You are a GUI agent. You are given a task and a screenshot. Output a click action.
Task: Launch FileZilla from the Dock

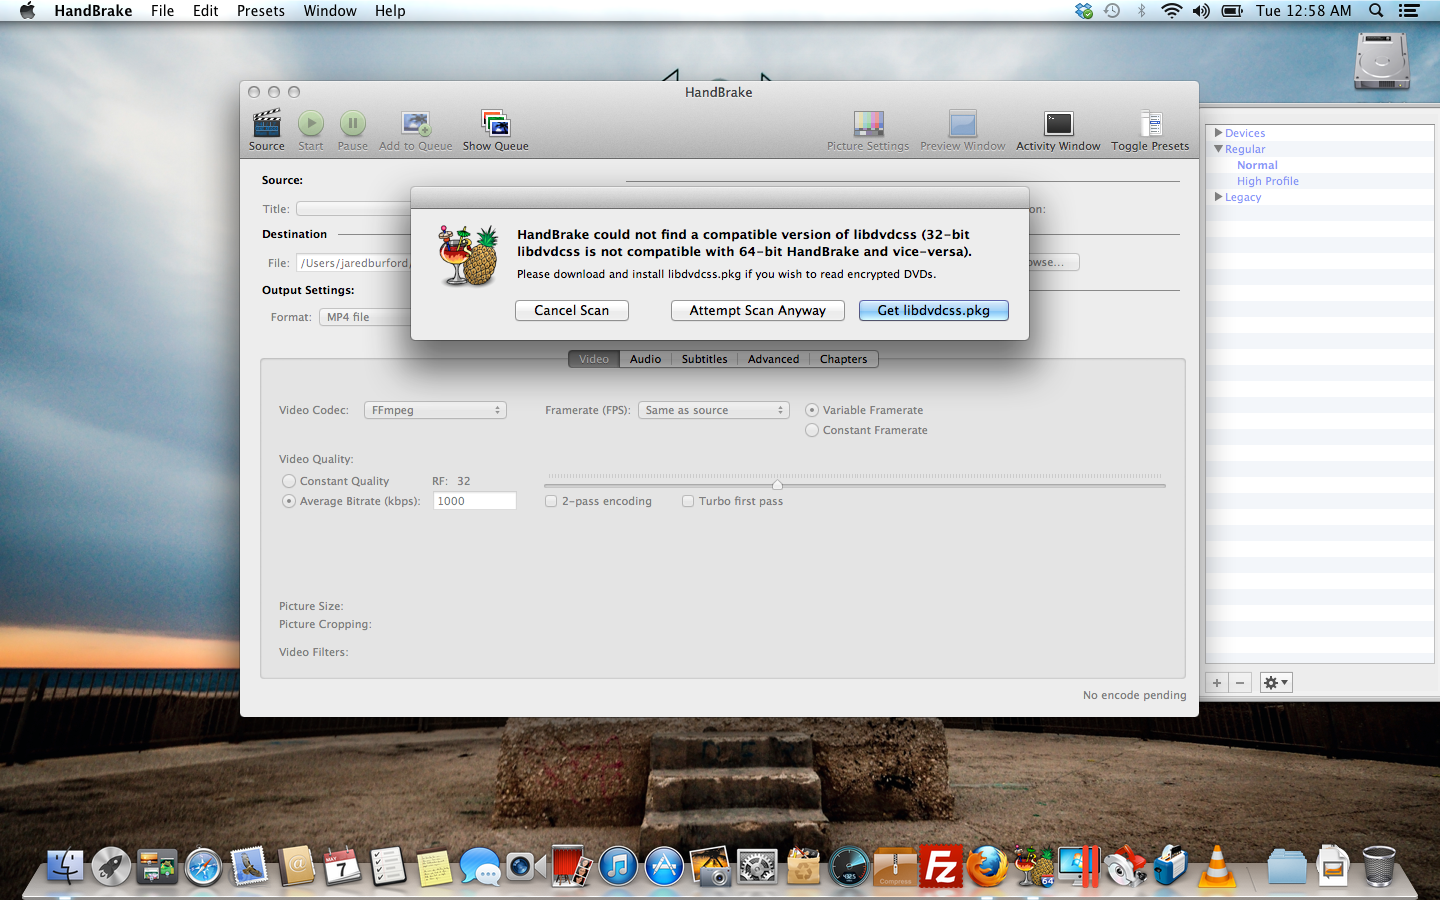[941, 866]
